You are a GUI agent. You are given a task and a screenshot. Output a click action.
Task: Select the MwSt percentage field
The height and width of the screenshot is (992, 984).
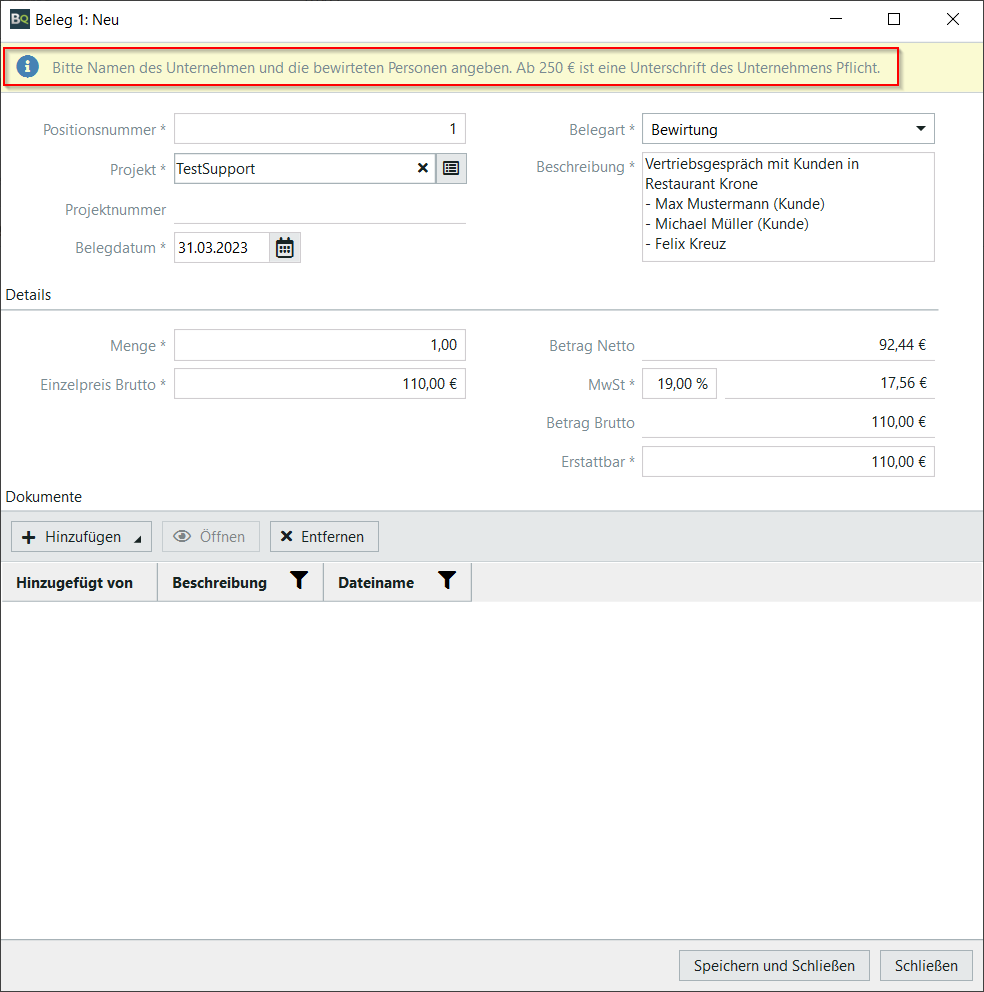(x=679, y=384)
